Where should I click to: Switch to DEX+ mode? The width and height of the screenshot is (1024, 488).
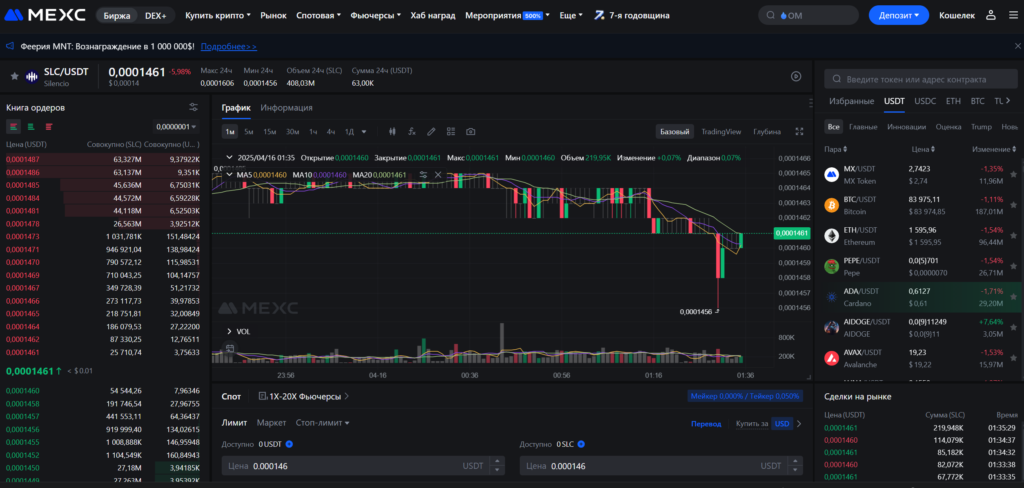[155, 15]
